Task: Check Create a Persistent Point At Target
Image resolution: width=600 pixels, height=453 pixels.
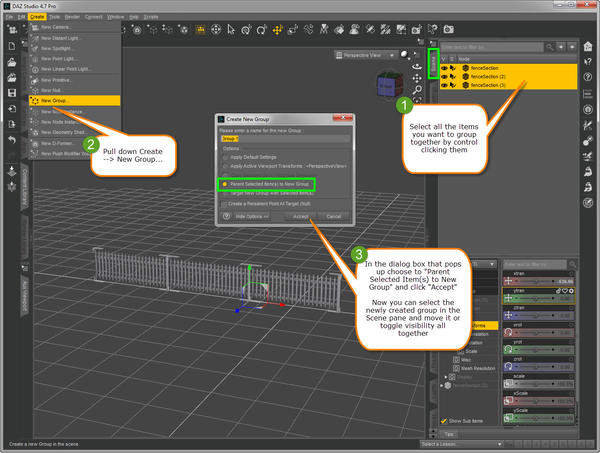Action: click(x=224, y=204)
